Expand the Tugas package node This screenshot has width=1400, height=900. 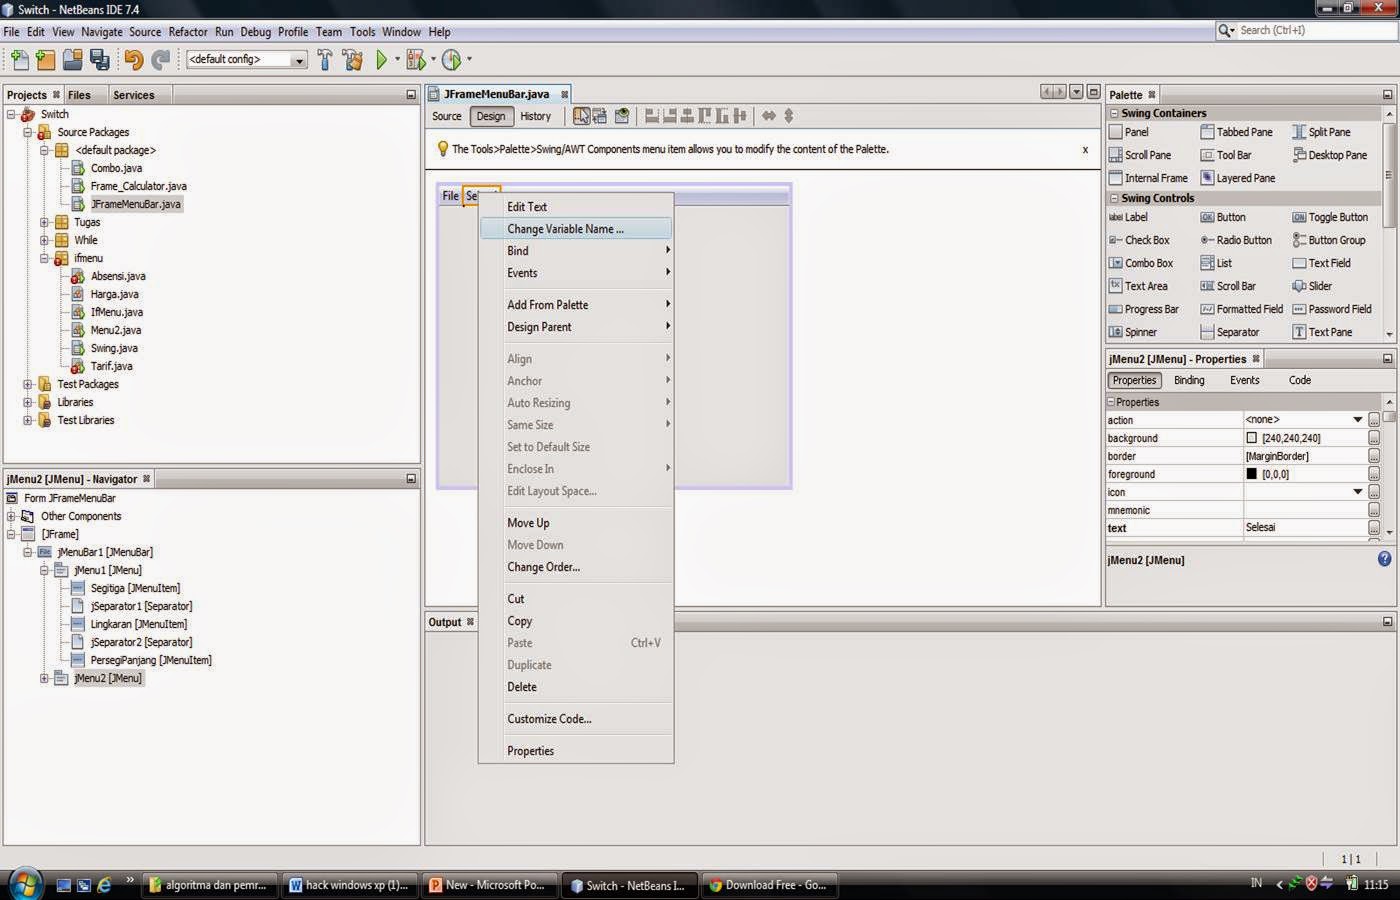click(44, 222)
